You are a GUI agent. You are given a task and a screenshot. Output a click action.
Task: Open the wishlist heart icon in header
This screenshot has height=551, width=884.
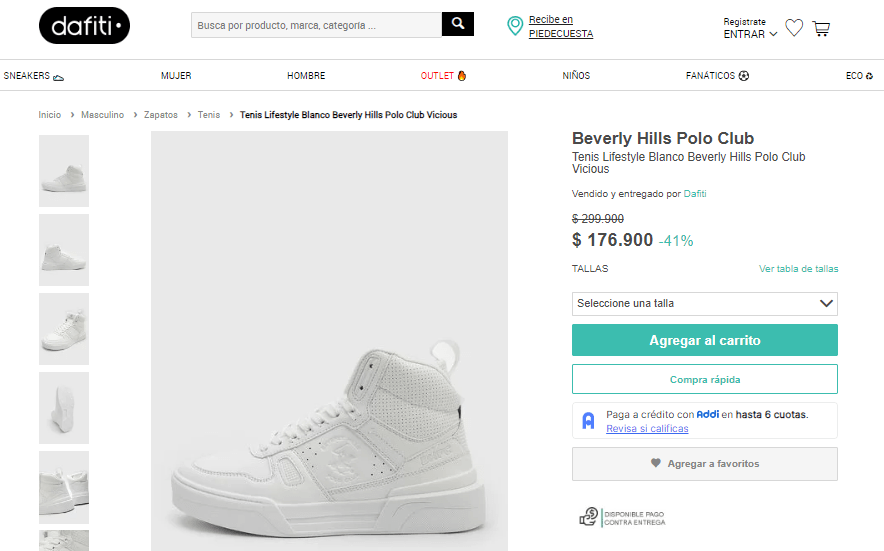[x=794, y=28]
